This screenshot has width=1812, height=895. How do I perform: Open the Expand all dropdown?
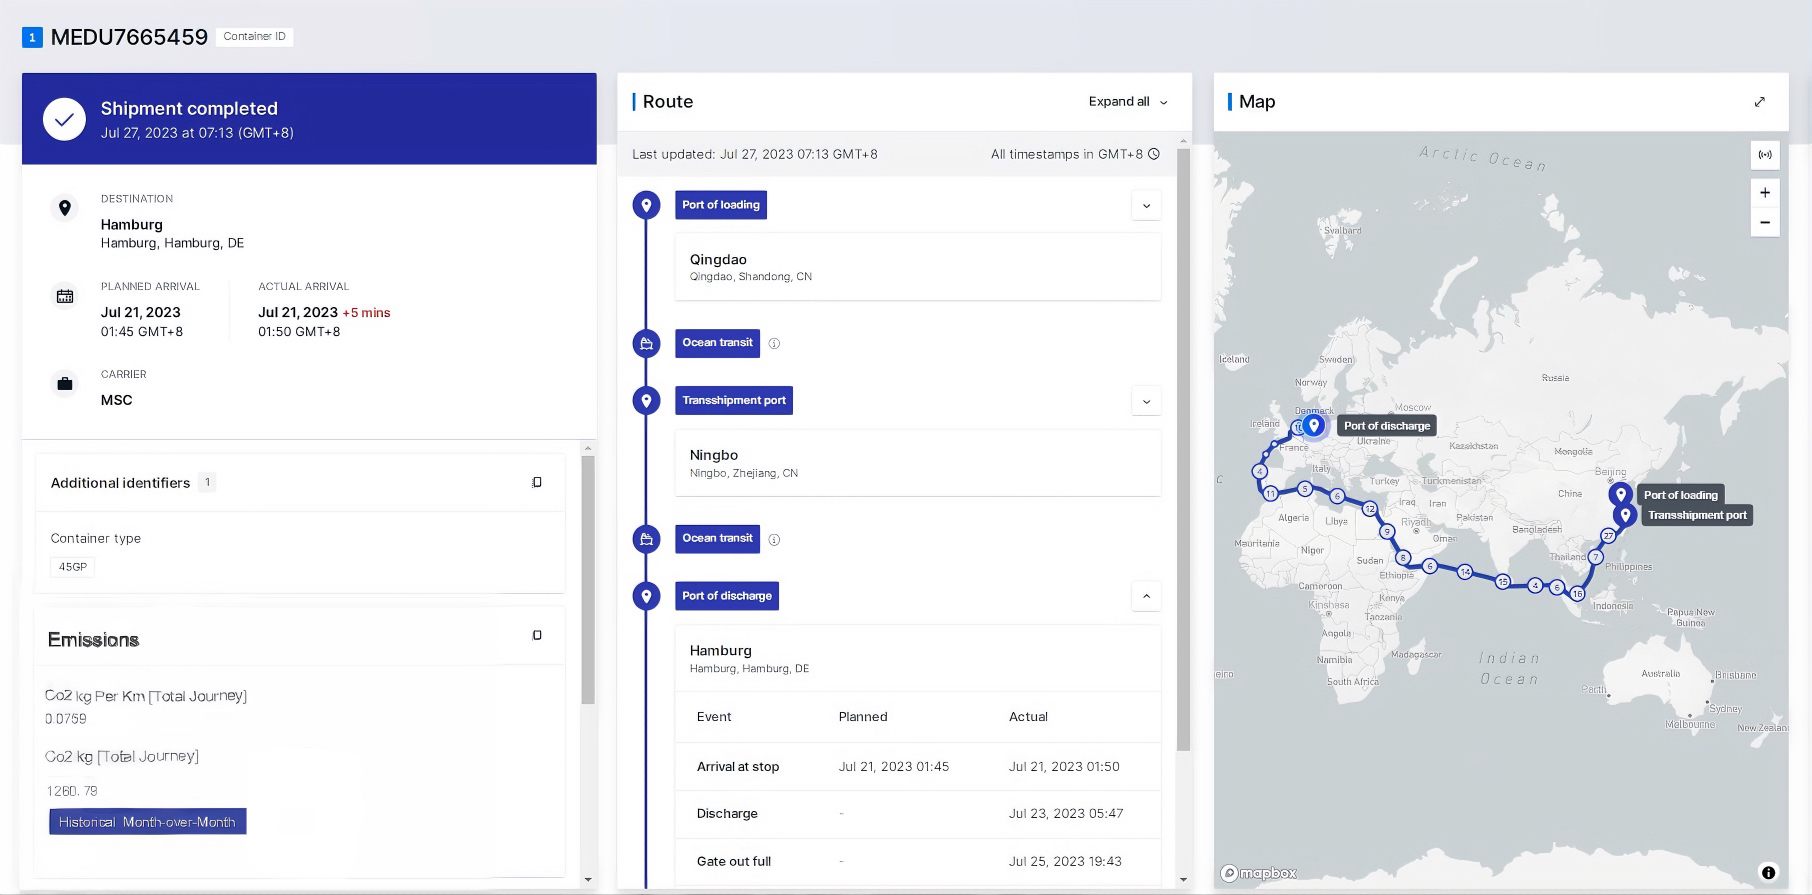[1127, 102]
